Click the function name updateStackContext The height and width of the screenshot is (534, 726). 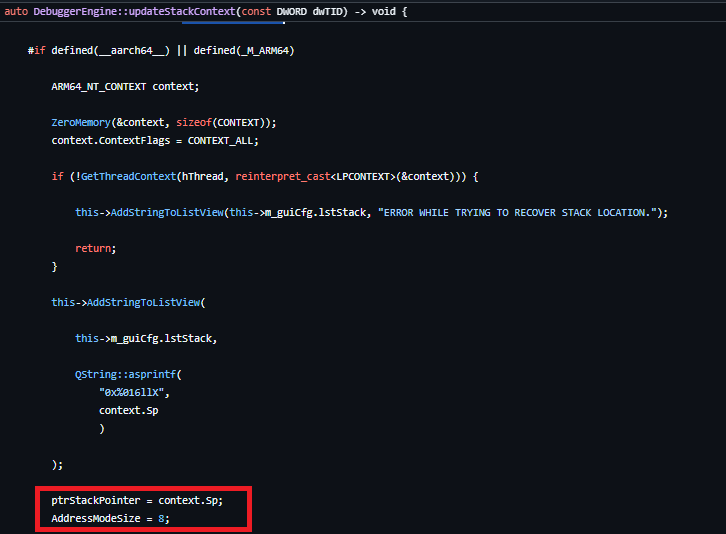pos(182,12)
